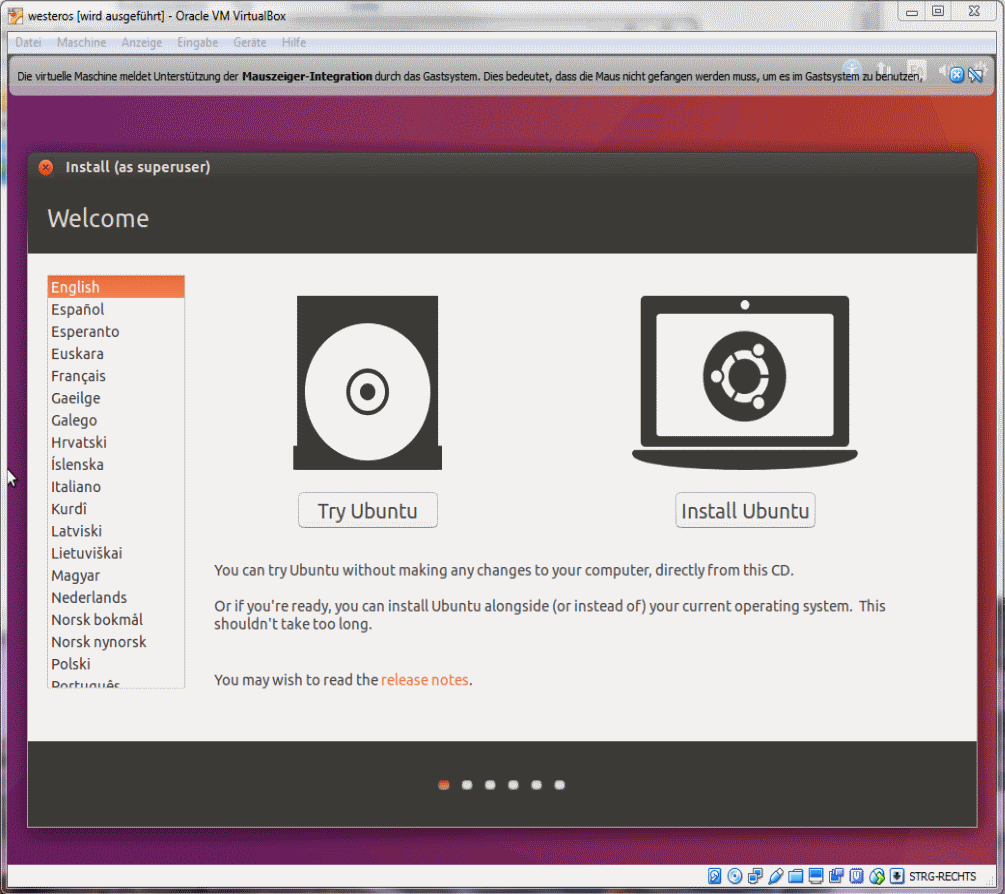Click the laptop with Ubuntu logo image
Viewport: 1005px width, 894px height.
[x=745, y=383]
